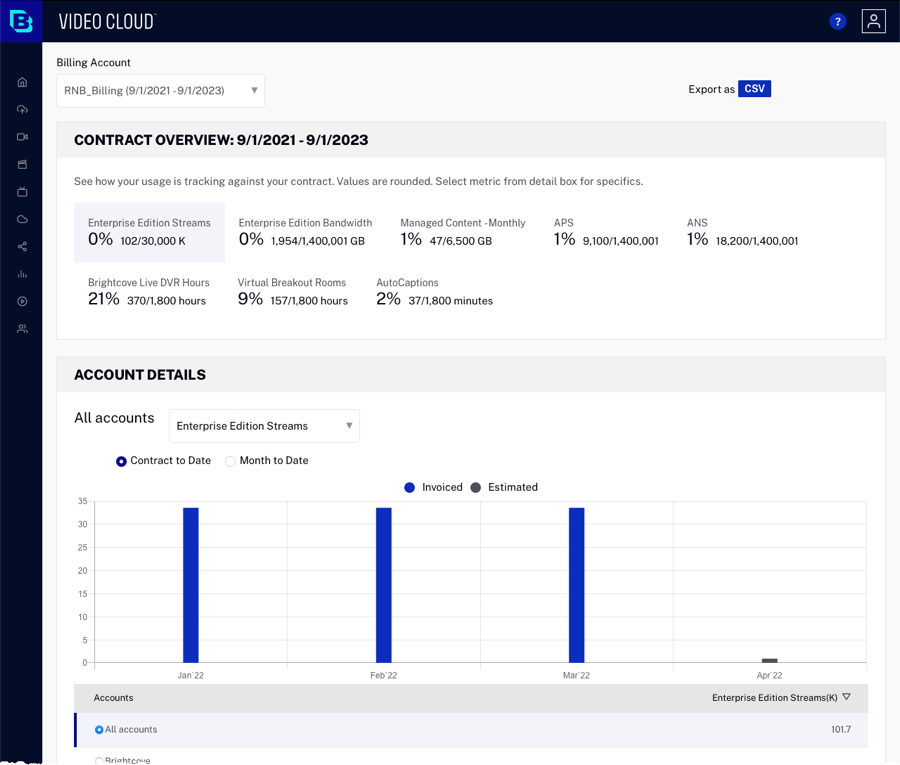The width and height of the screenshot is (900, 765).
Task: Select the Month to Date radio button
Action: coord(231,461)
